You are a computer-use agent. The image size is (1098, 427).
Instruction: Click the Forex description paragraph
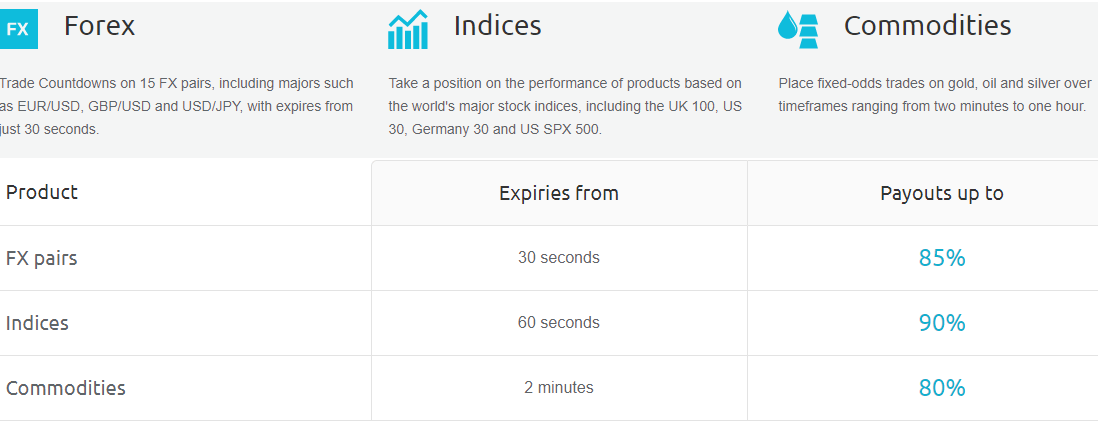(x=178, y=106)
